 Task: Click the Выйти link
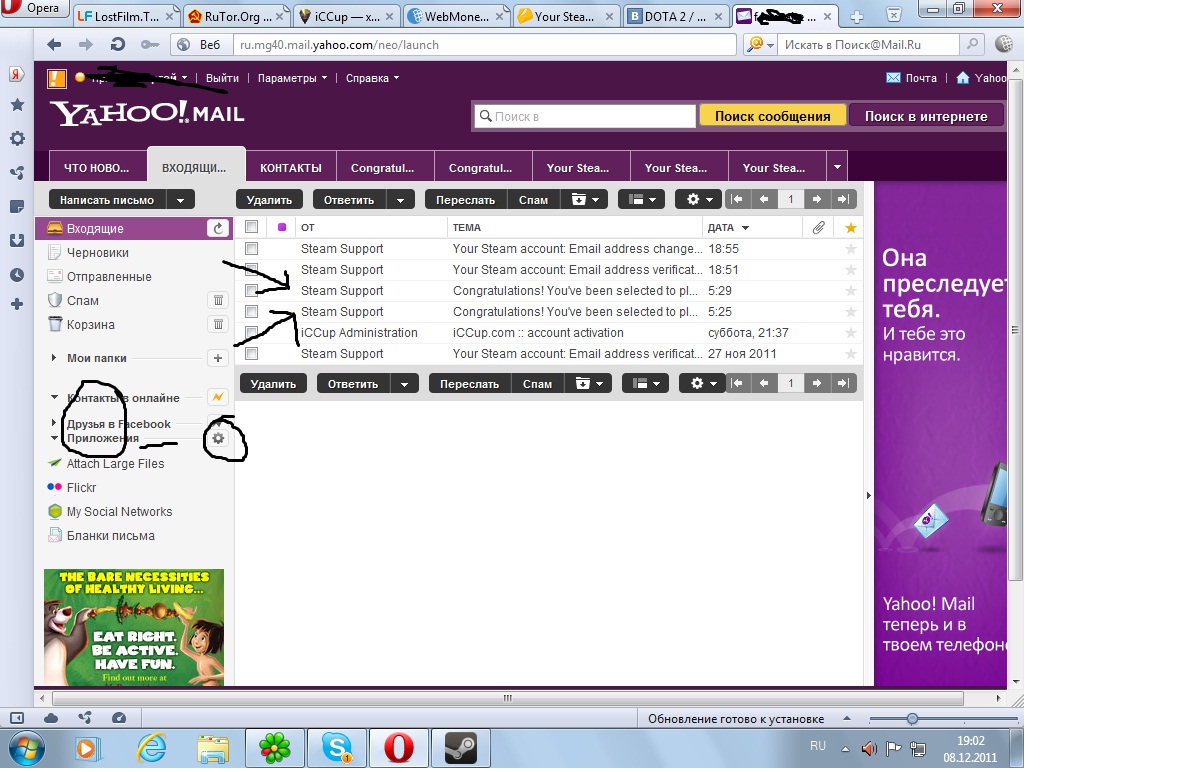pos(222,78)
